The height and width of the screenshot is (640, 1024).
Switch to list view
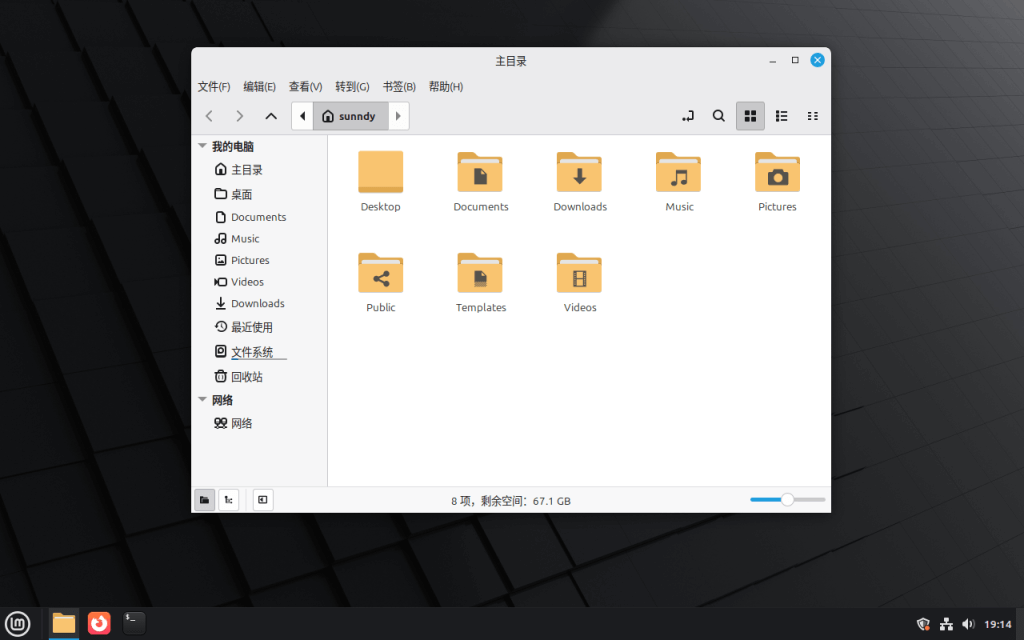pyautogui.click(x=781, y=116)
